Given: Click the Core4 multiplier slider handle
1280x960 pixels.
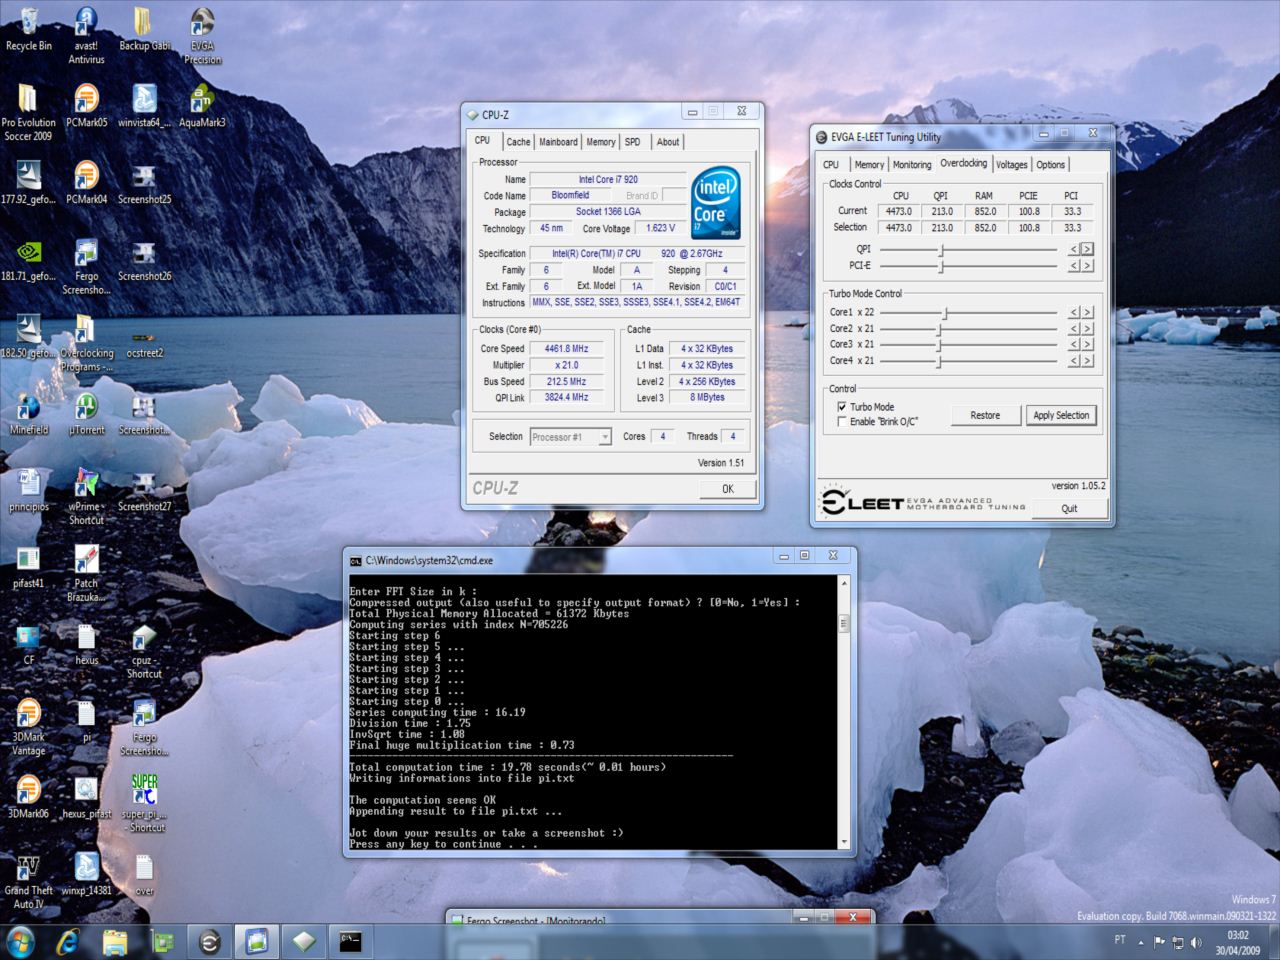Looking at the screenshot, I should [x=939, y=360].
